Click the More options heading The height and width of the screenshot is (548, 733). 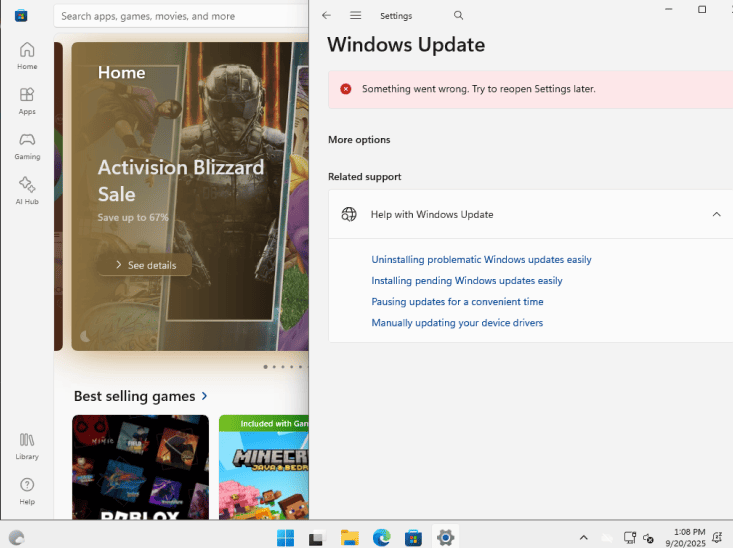[x=359, y=140]
